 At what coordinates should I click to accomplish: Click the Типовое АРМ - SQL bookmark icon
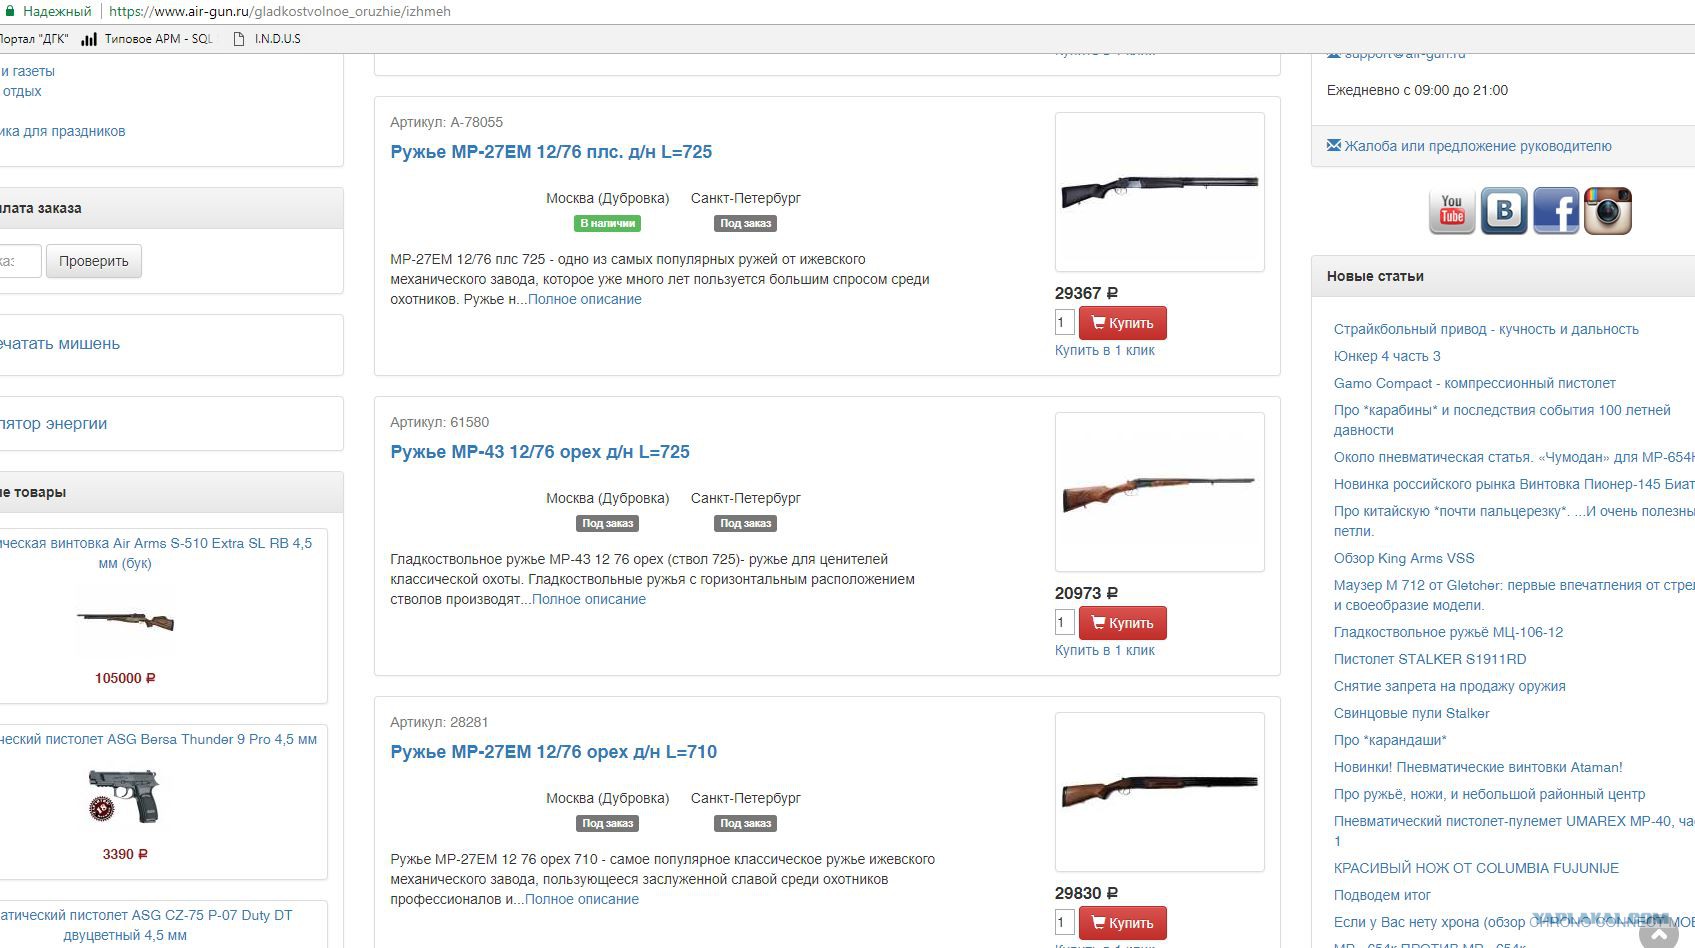[89, 39]
